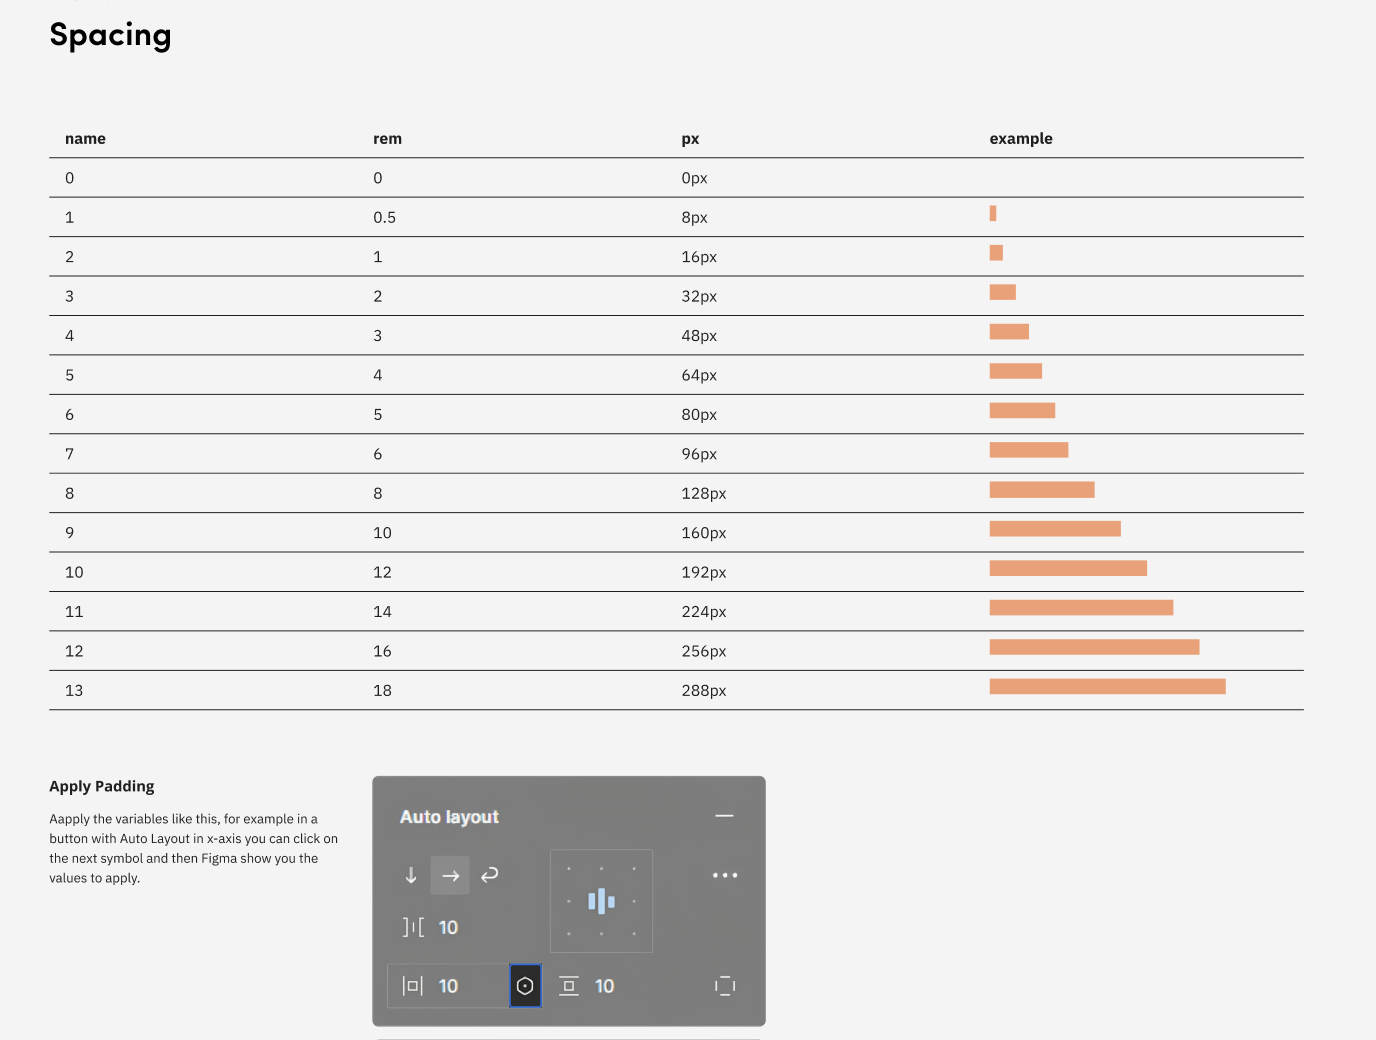Toggle individual padding icon
The image size is (1376, 1040).
725,986
